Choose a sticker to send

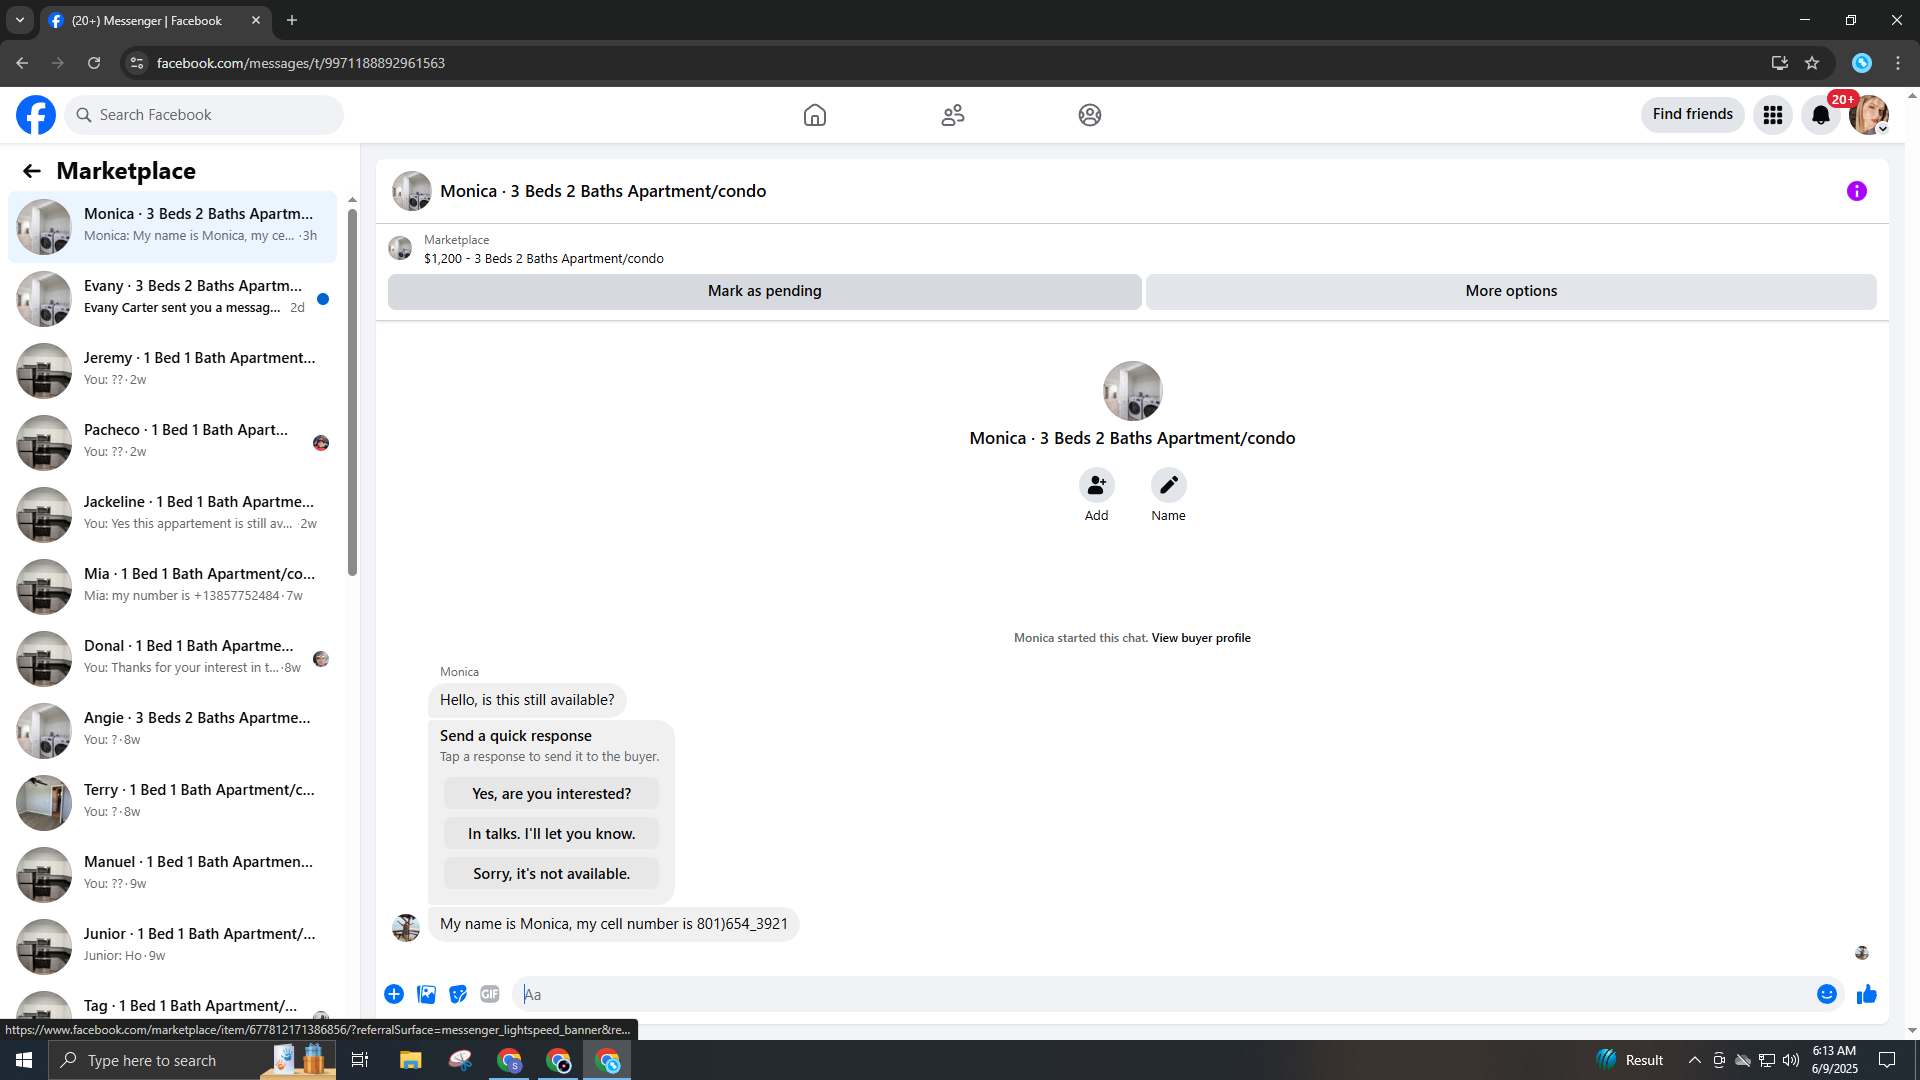click(458, 994)
